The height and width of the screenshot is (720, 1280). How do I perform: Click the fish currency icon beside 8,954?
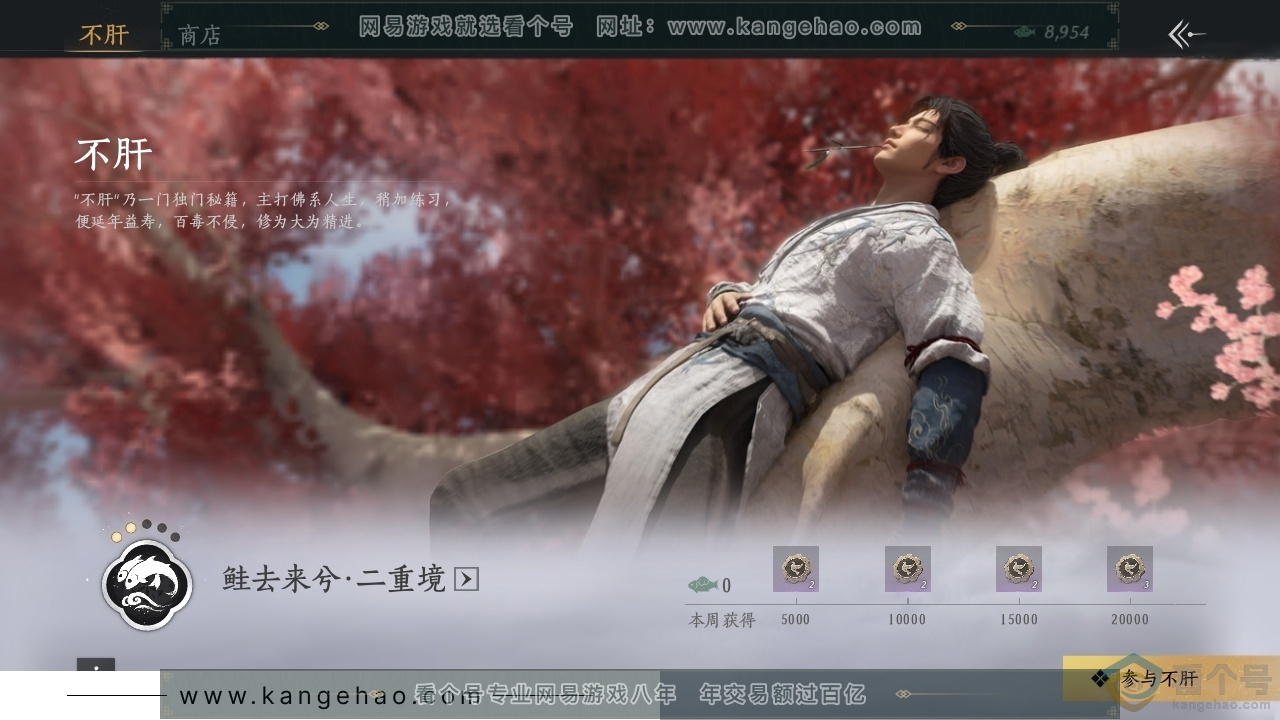1024,32
